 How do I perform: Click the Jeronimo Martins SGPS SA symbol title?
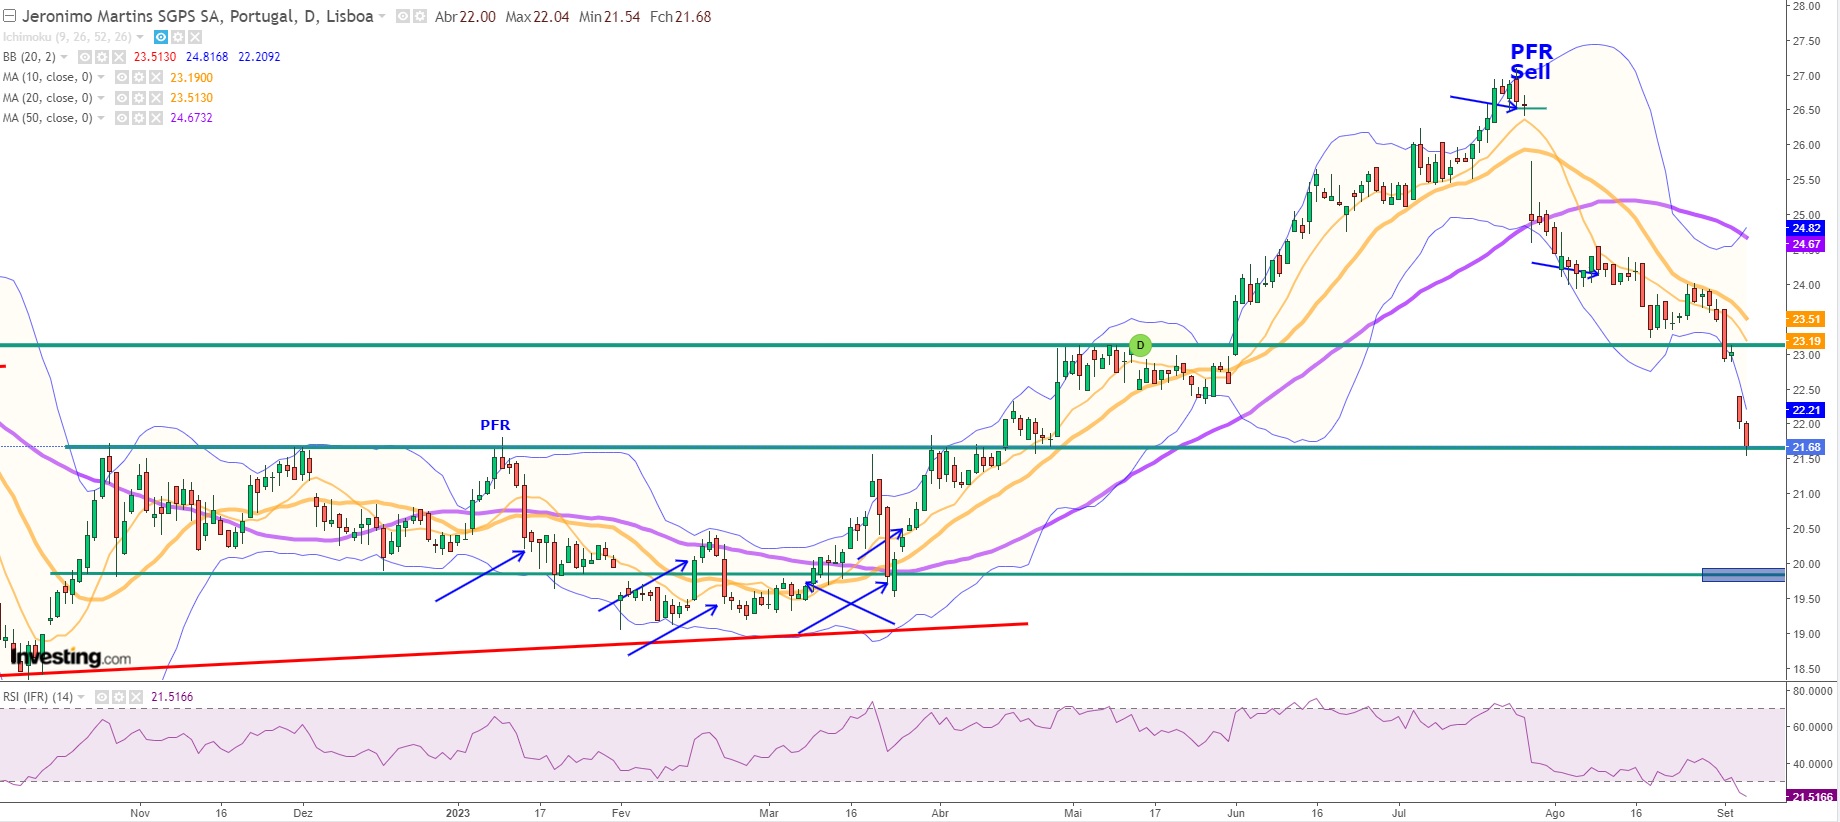198,16
